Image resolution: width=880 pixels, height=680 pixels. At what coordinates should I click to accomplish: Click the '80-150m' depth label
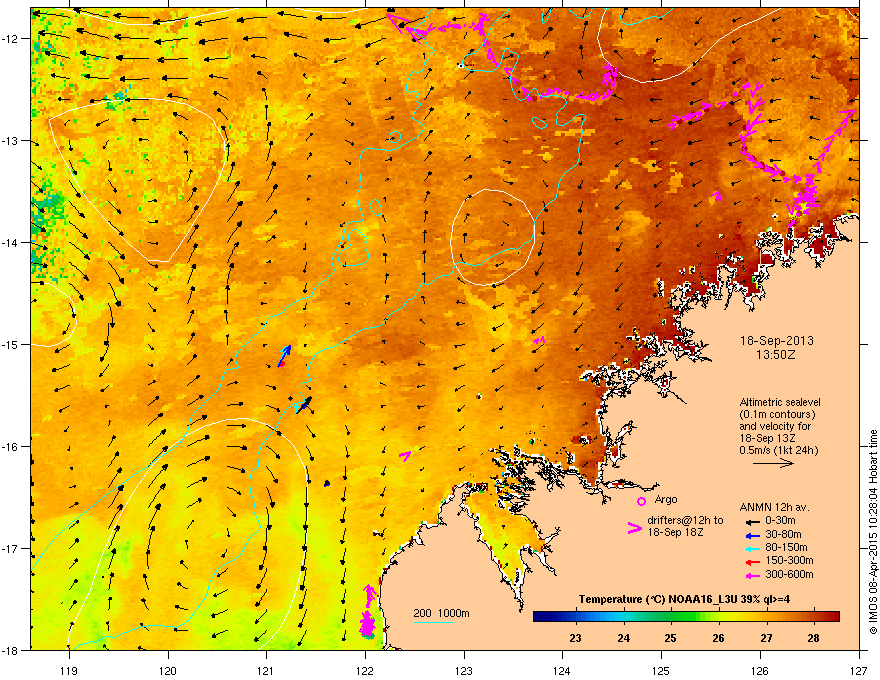pos(786,547)
